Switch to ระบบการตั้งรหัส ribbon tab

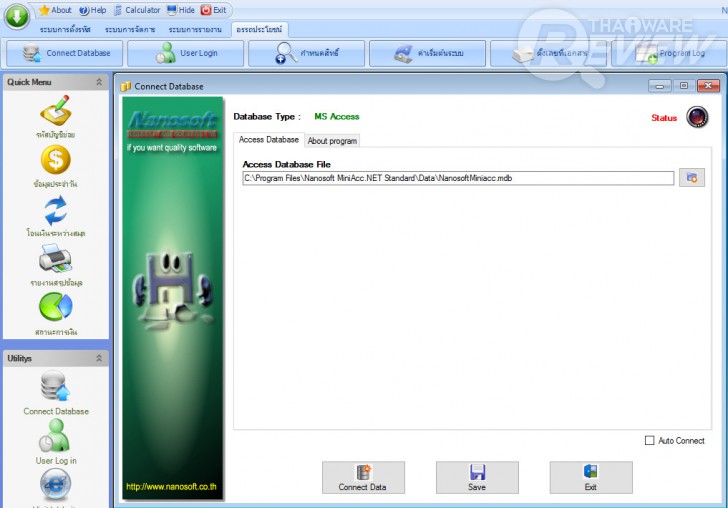(x=65, y=29)
